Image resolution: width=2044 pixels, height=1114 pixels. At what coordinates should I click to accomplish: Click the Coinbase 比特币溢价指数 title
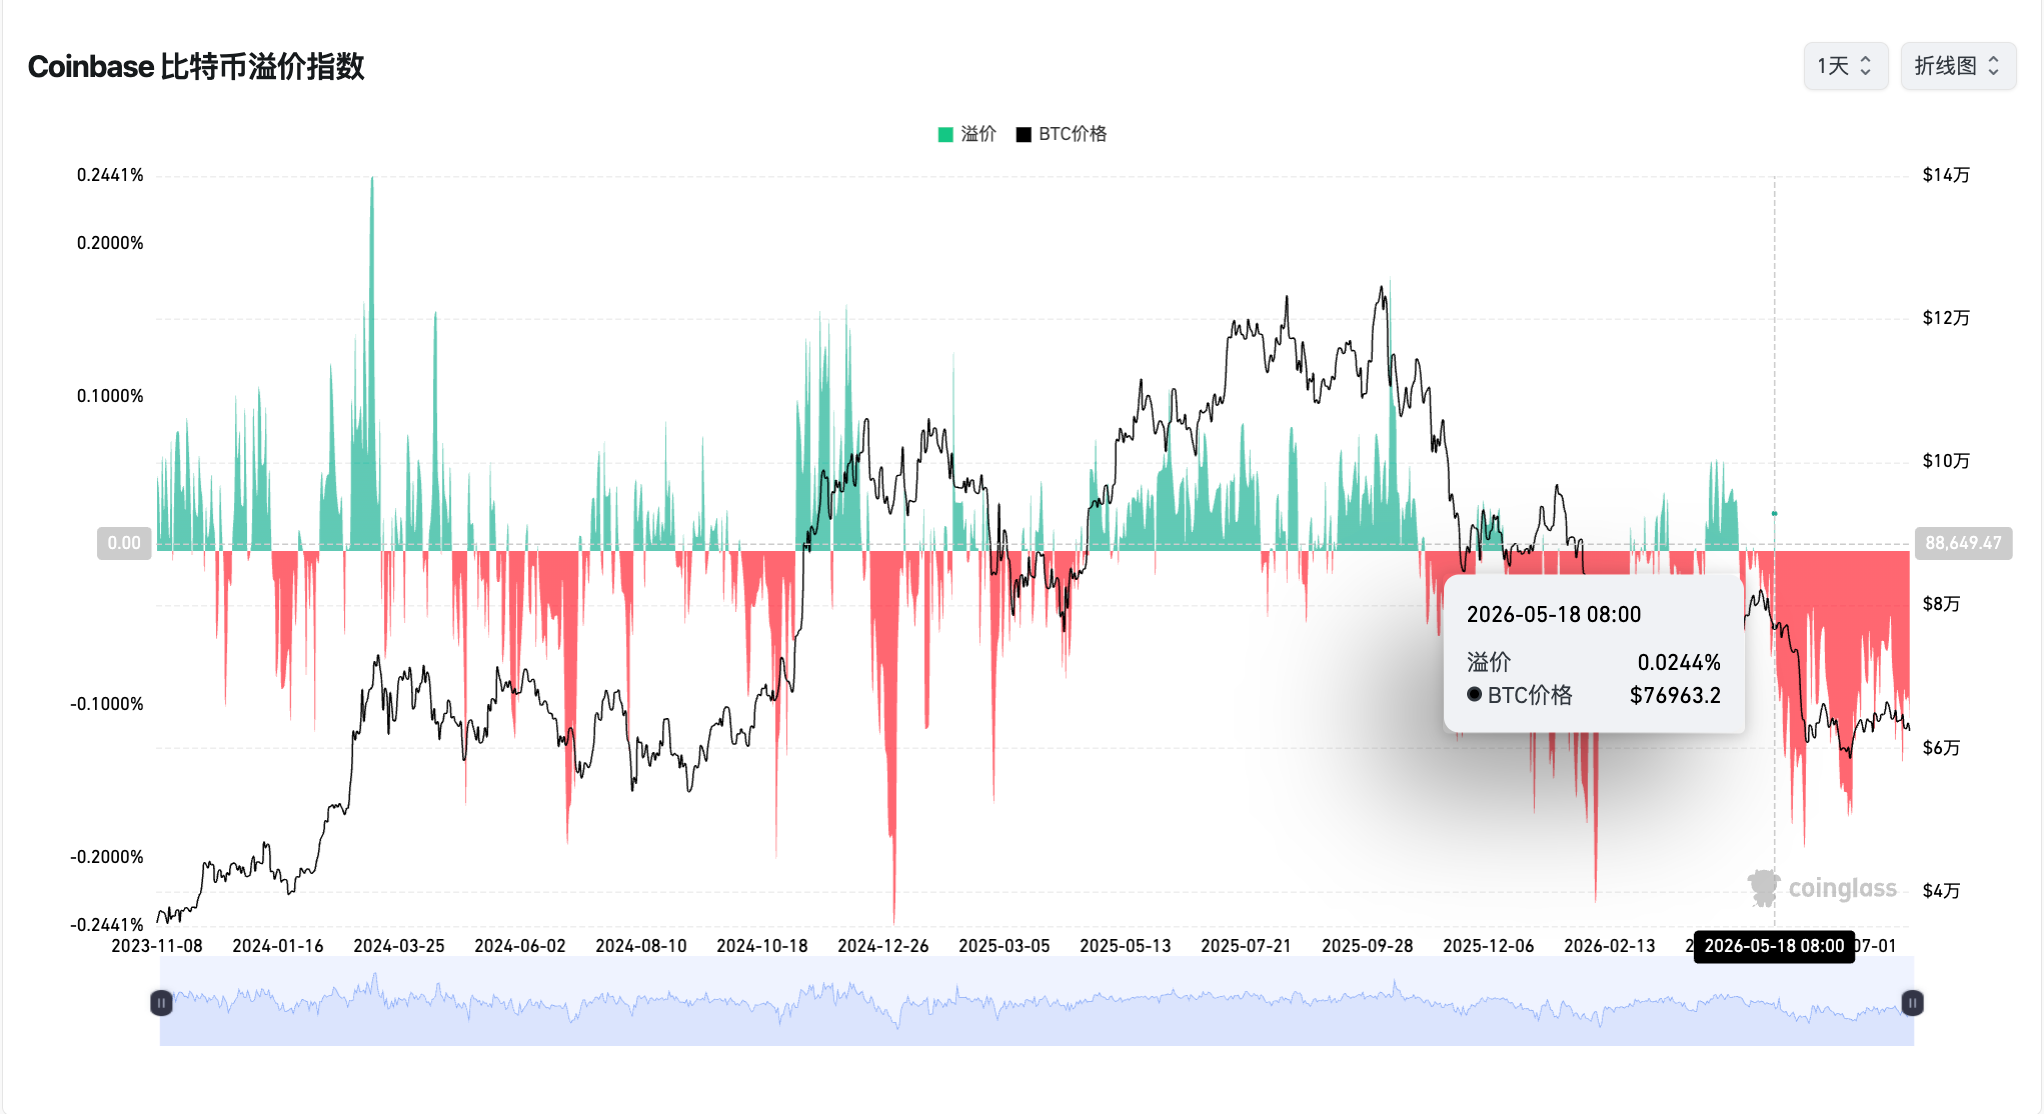196,67
